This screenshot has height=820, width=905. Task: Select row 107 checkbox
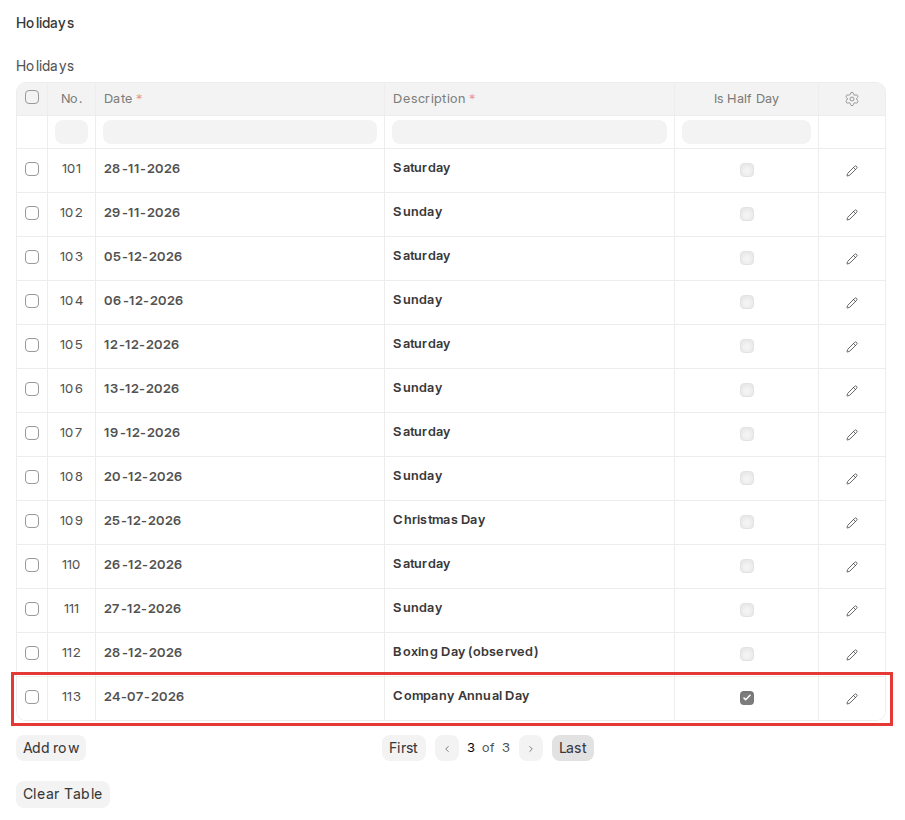pyautogui.click(x=32, y=433)
